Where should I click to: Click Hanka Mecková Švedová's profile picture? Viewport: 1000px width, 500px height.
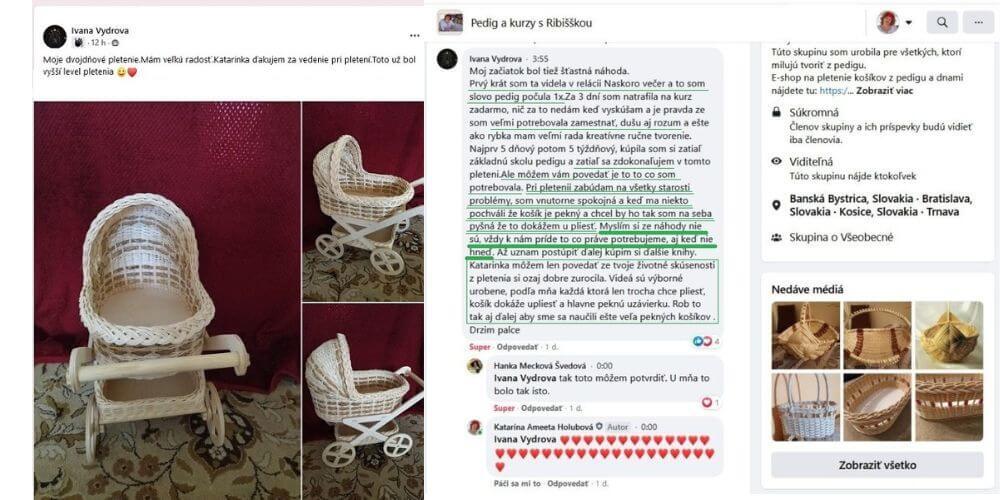474,365
